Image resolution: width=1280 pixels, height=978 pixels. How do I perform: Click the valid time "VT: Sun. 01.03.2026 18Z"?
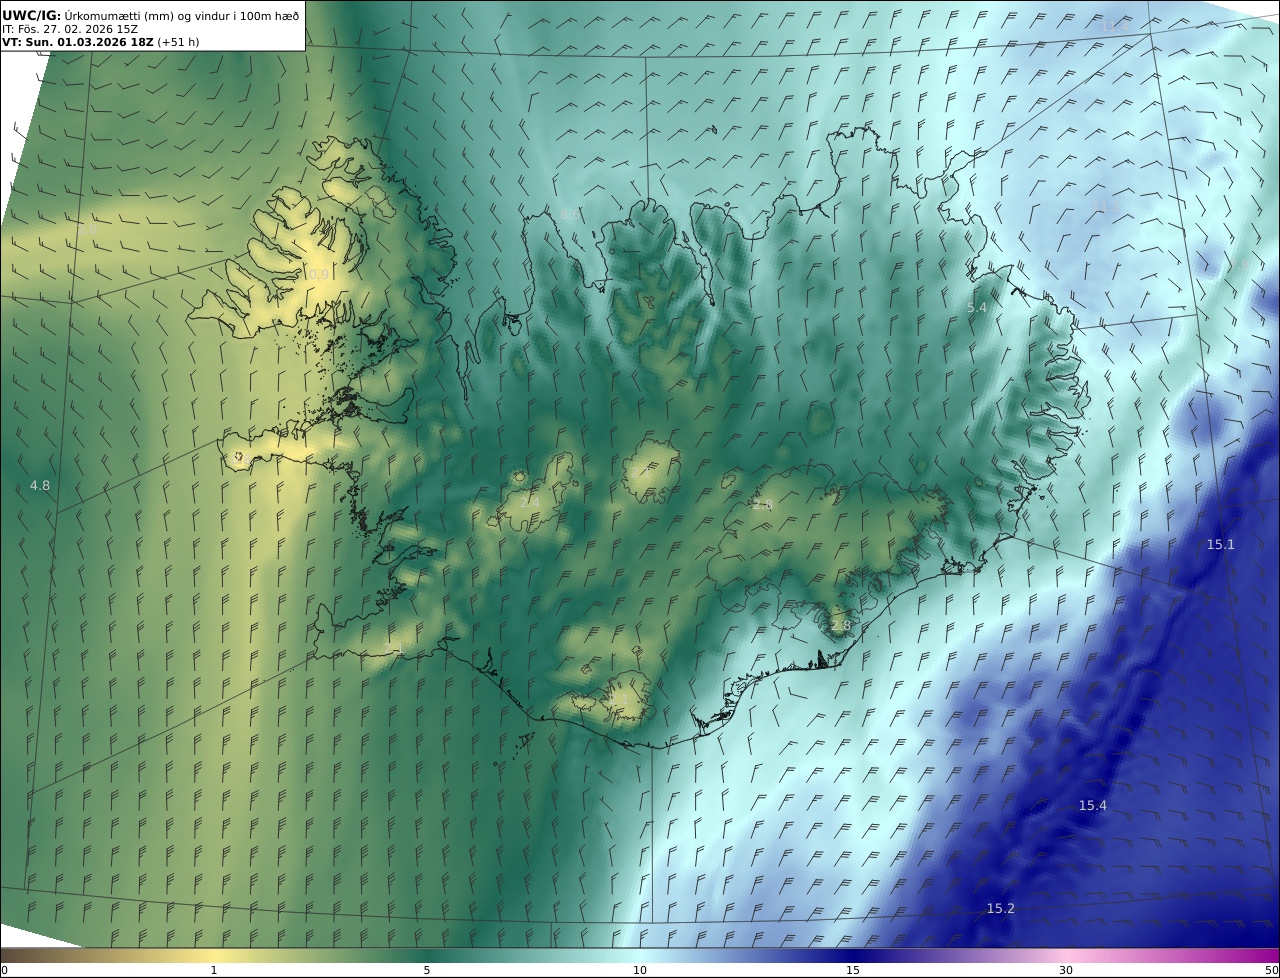coord(78,43)
